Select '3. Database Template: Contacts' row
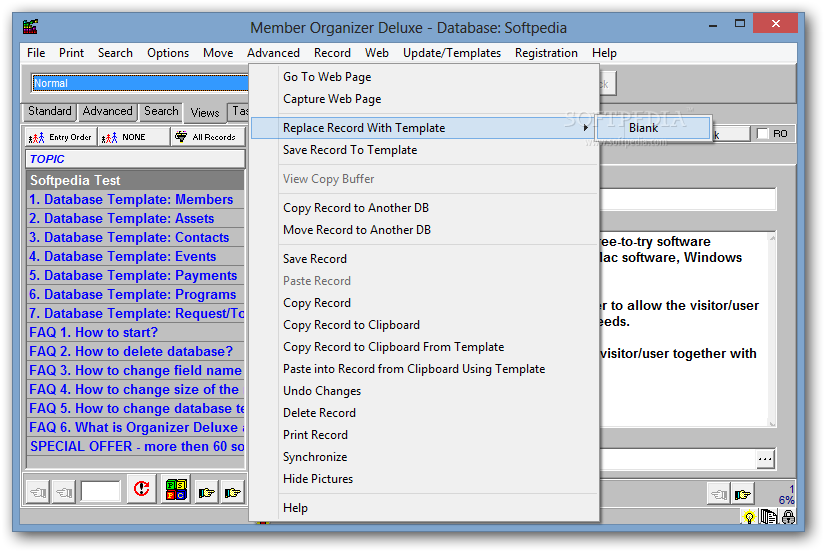The image size is (825, 552). click(135, 237)
